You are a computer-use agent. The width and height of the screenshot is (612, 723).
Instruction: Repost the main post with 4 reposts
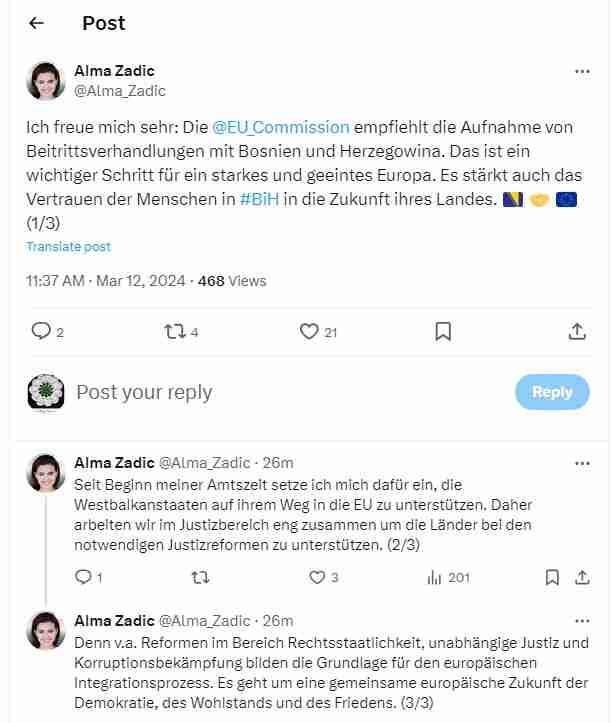[175, 331]
